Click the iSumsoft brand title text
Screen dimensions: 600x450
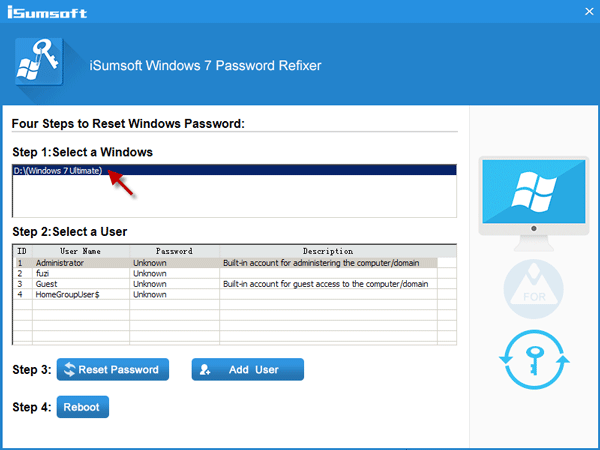point(47,12)
